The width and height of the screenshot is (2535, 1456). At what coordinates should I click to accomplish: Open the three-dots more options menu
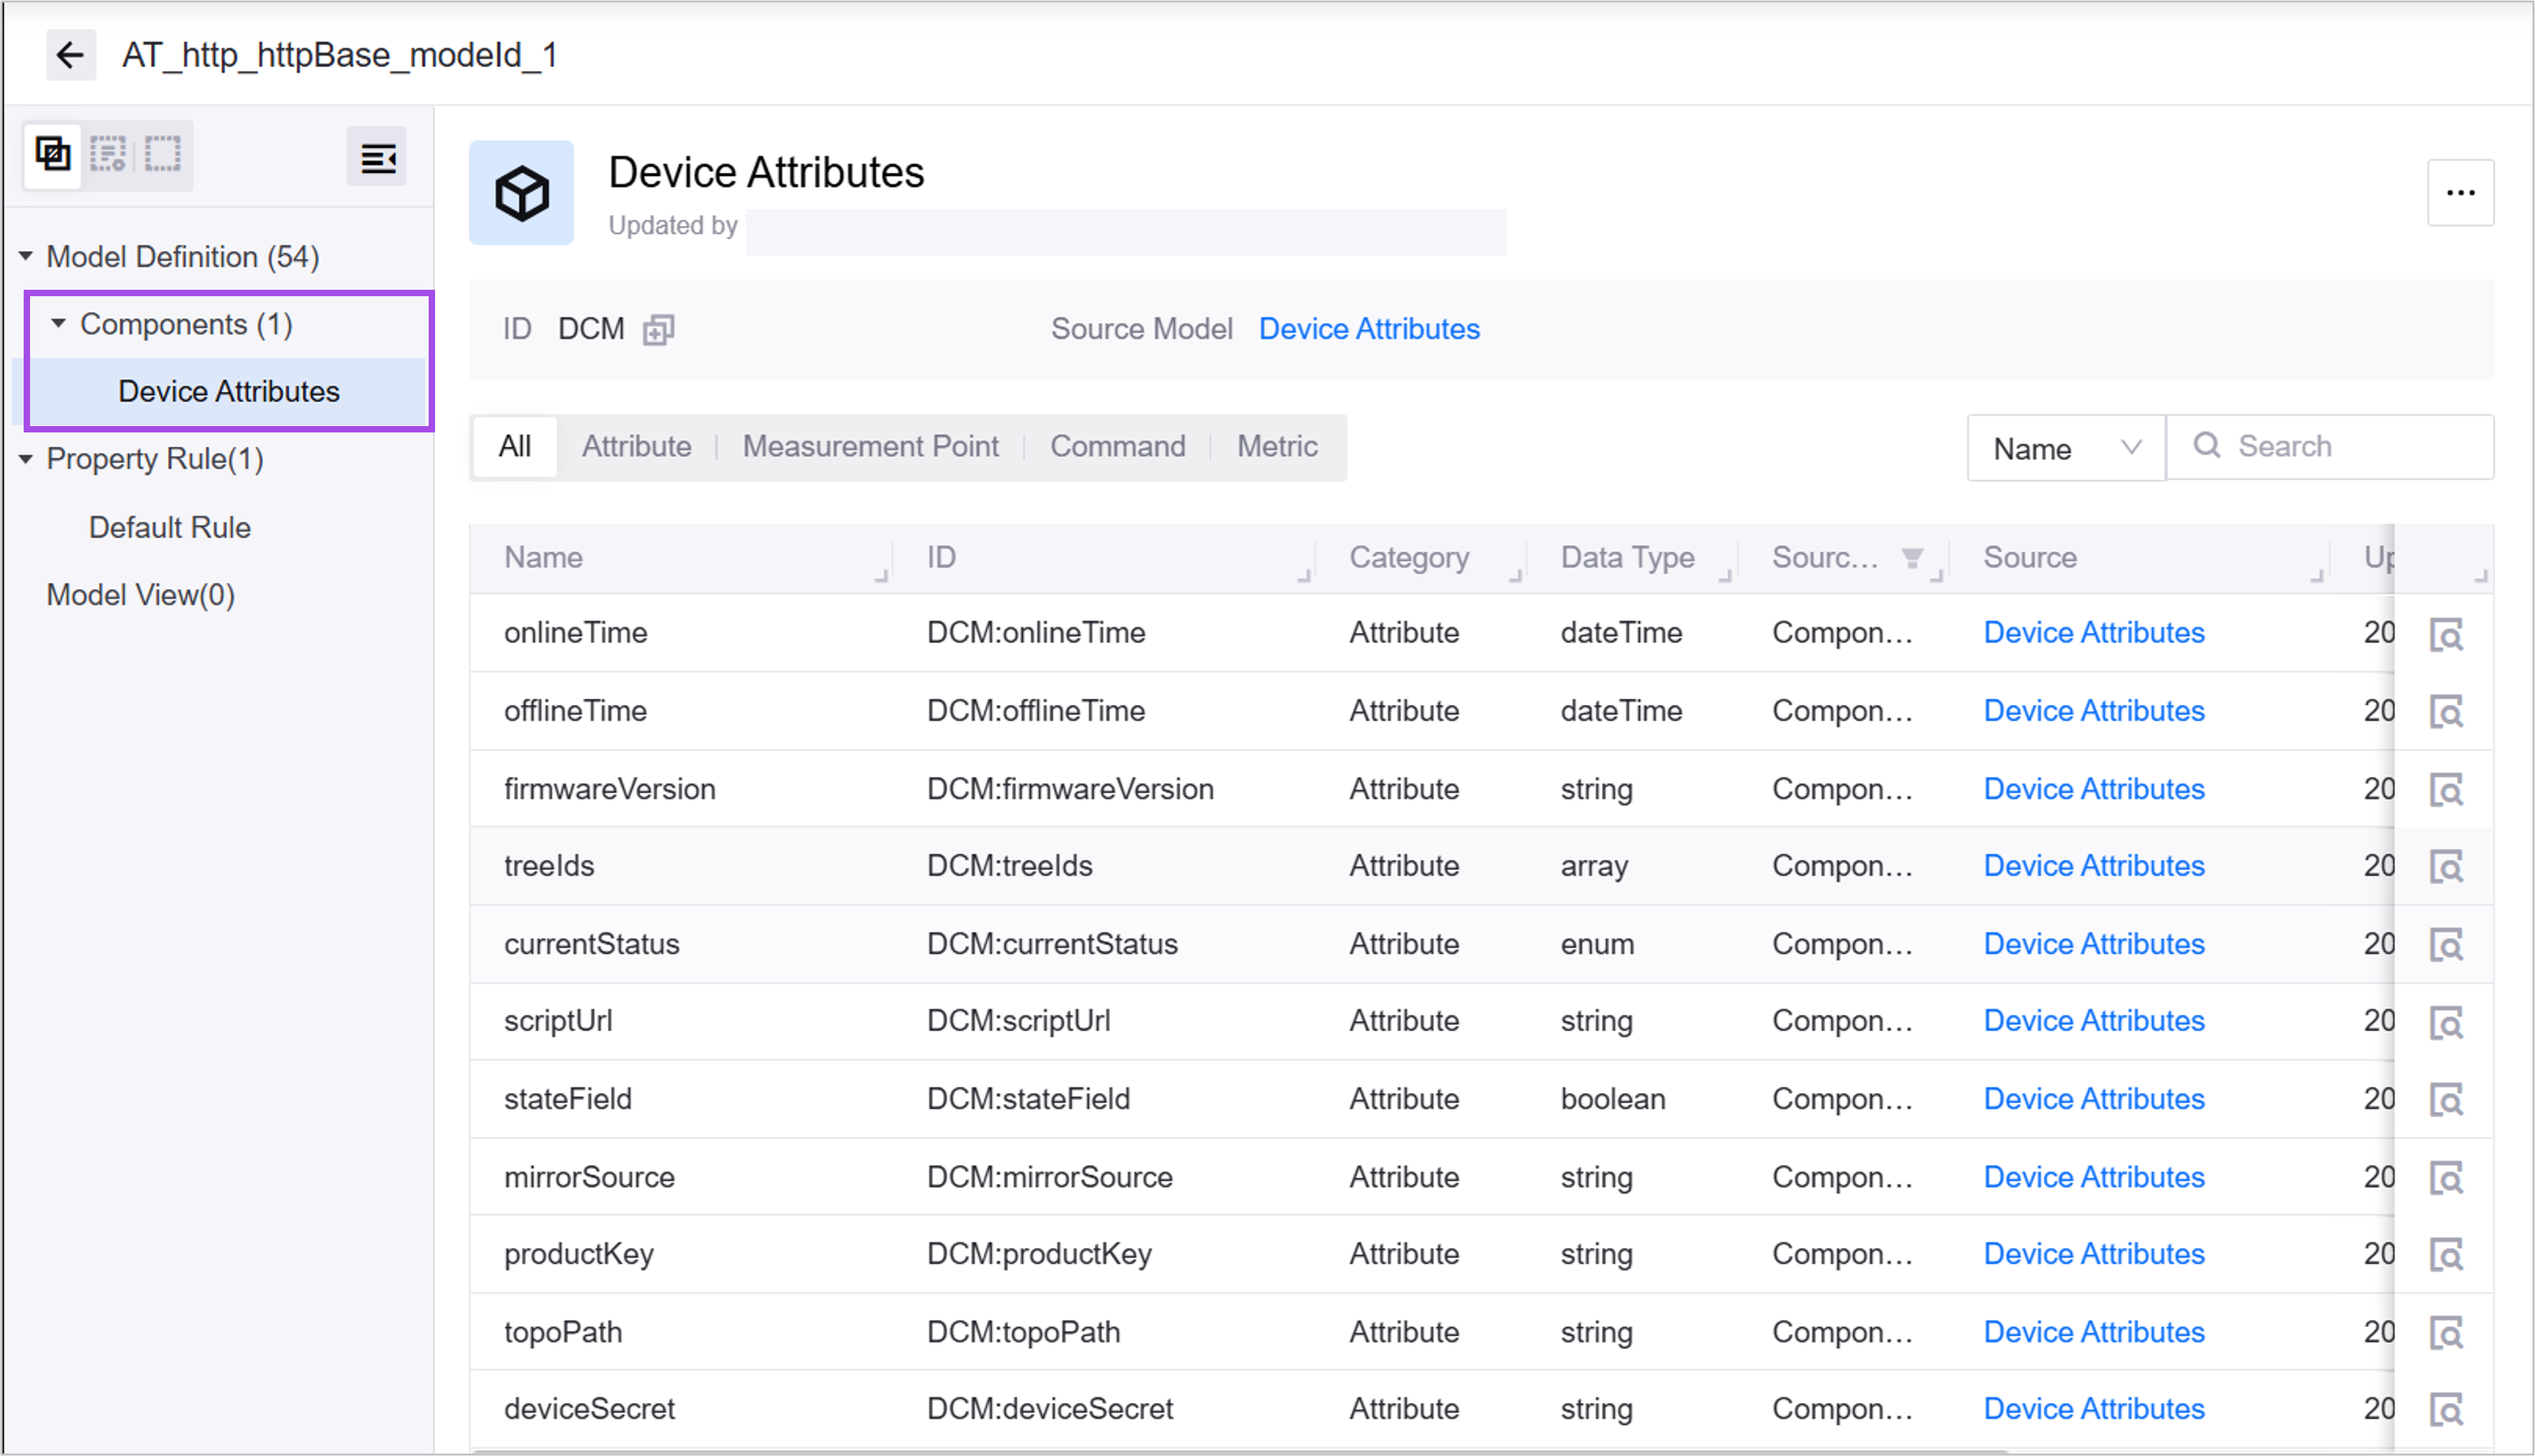pyautogui.click(x=2460, y=192)
